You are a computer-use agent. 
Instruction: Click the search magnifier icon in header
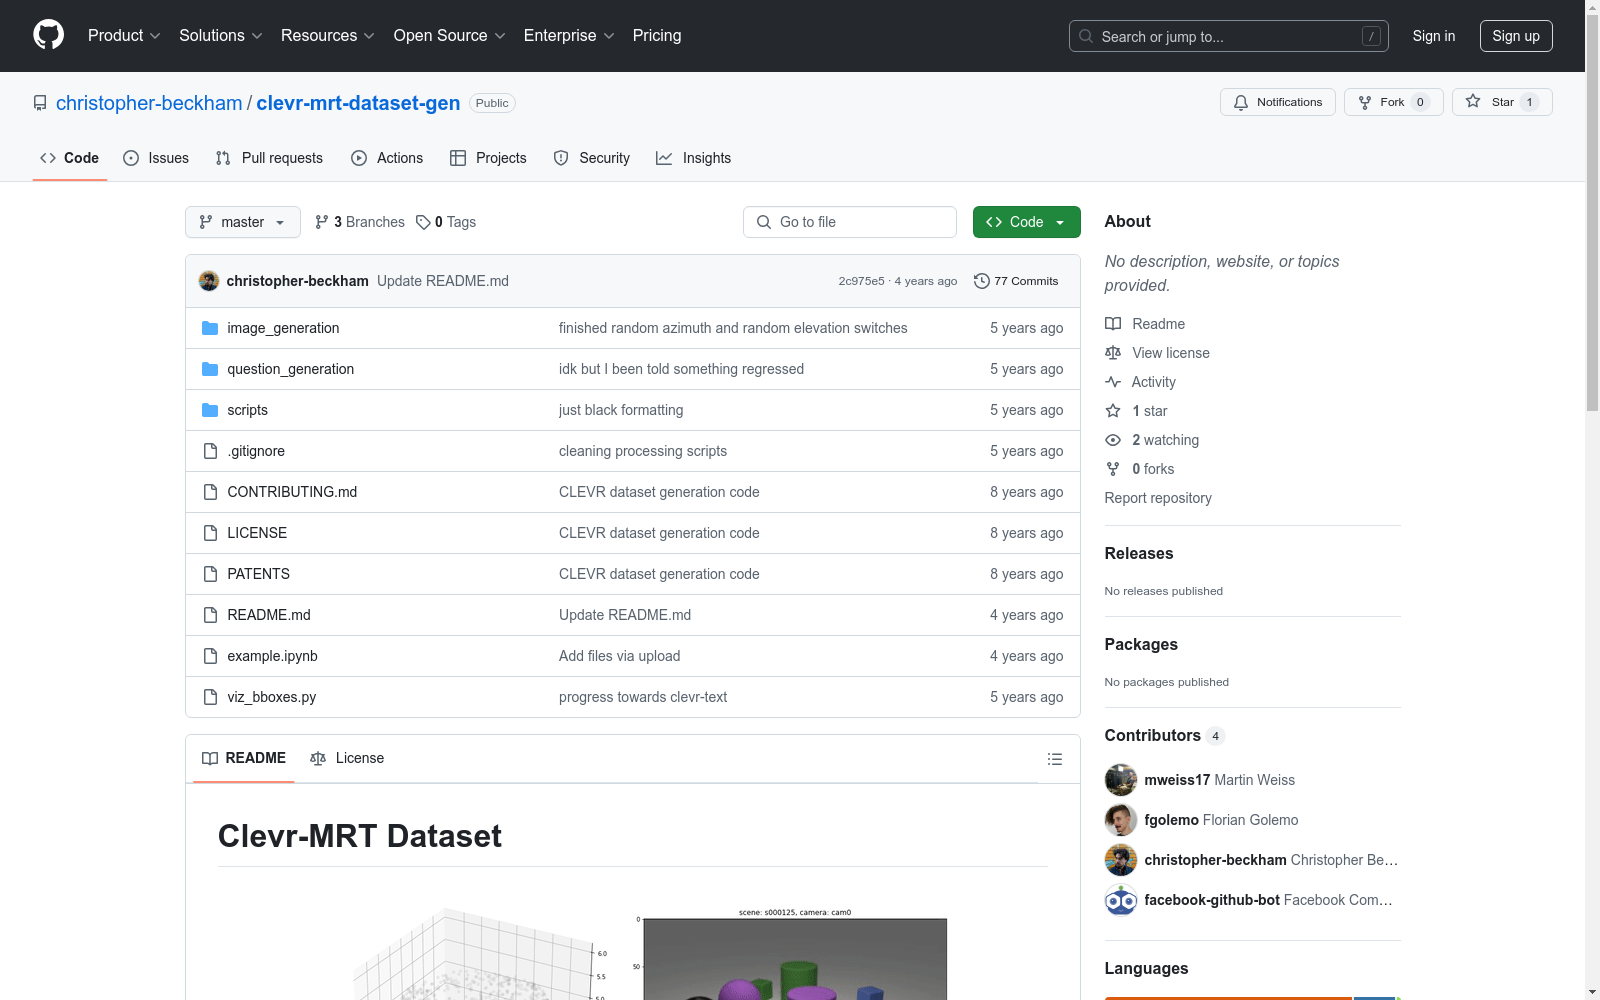[x=1086, y=36]
